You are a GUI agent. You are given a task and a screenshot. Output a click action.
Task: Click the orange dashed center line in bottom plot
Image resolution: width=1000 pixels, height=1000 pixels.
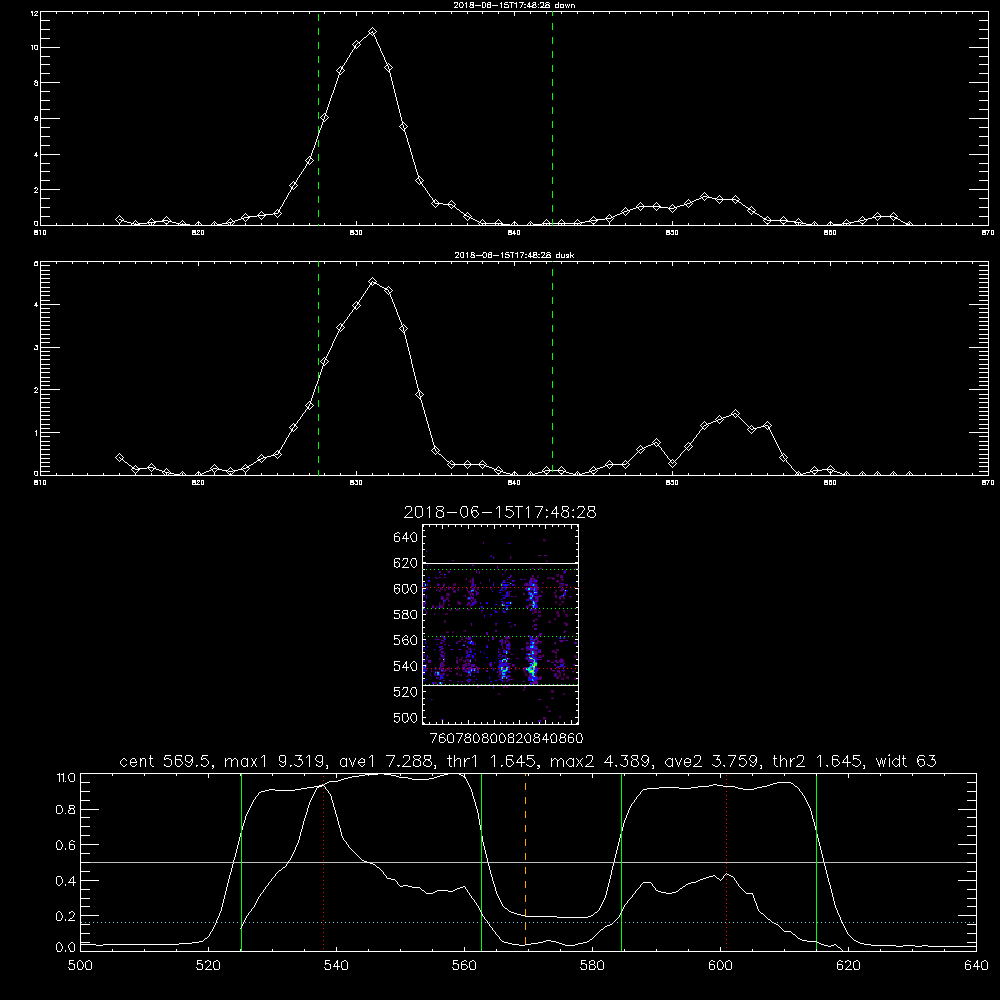pos(526,861)
